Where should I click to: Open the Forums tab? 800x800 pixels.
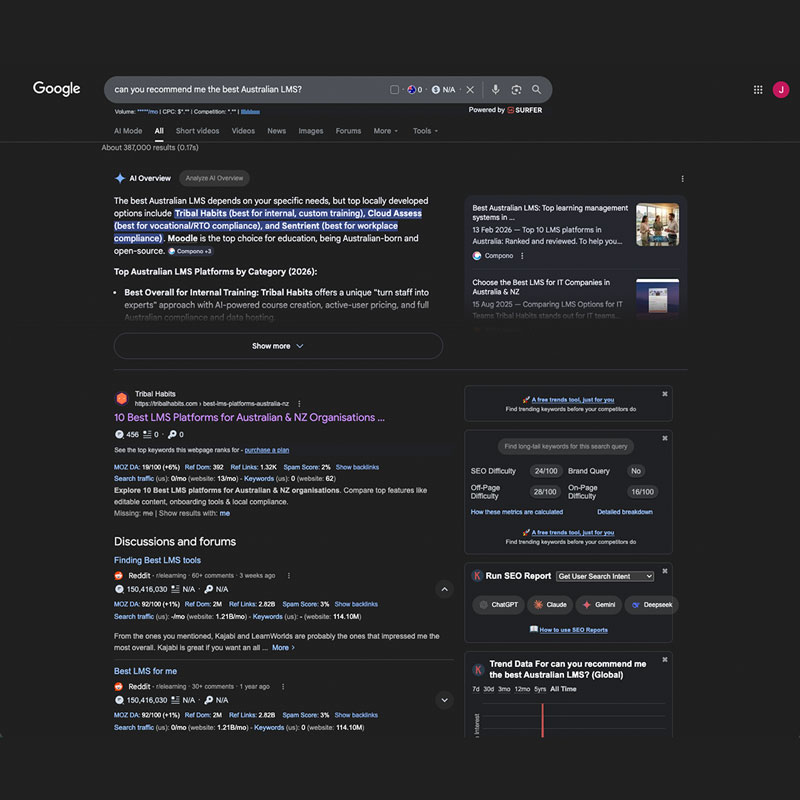coord(348,131)
